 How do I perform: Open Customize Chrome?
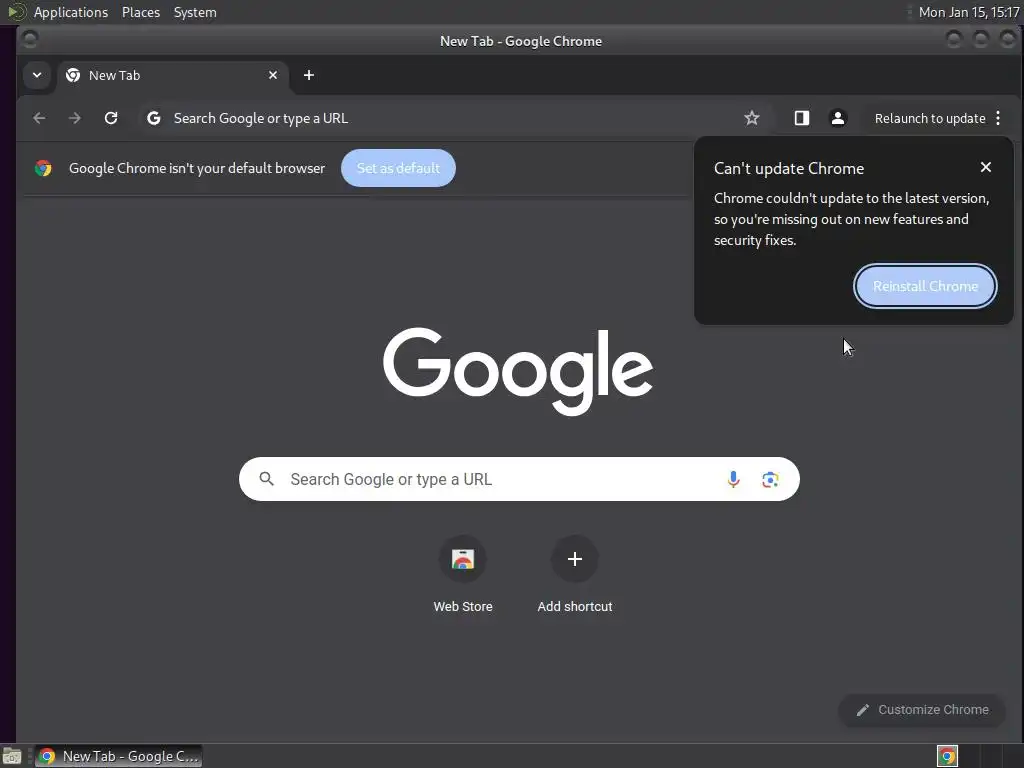coord(922,710)
